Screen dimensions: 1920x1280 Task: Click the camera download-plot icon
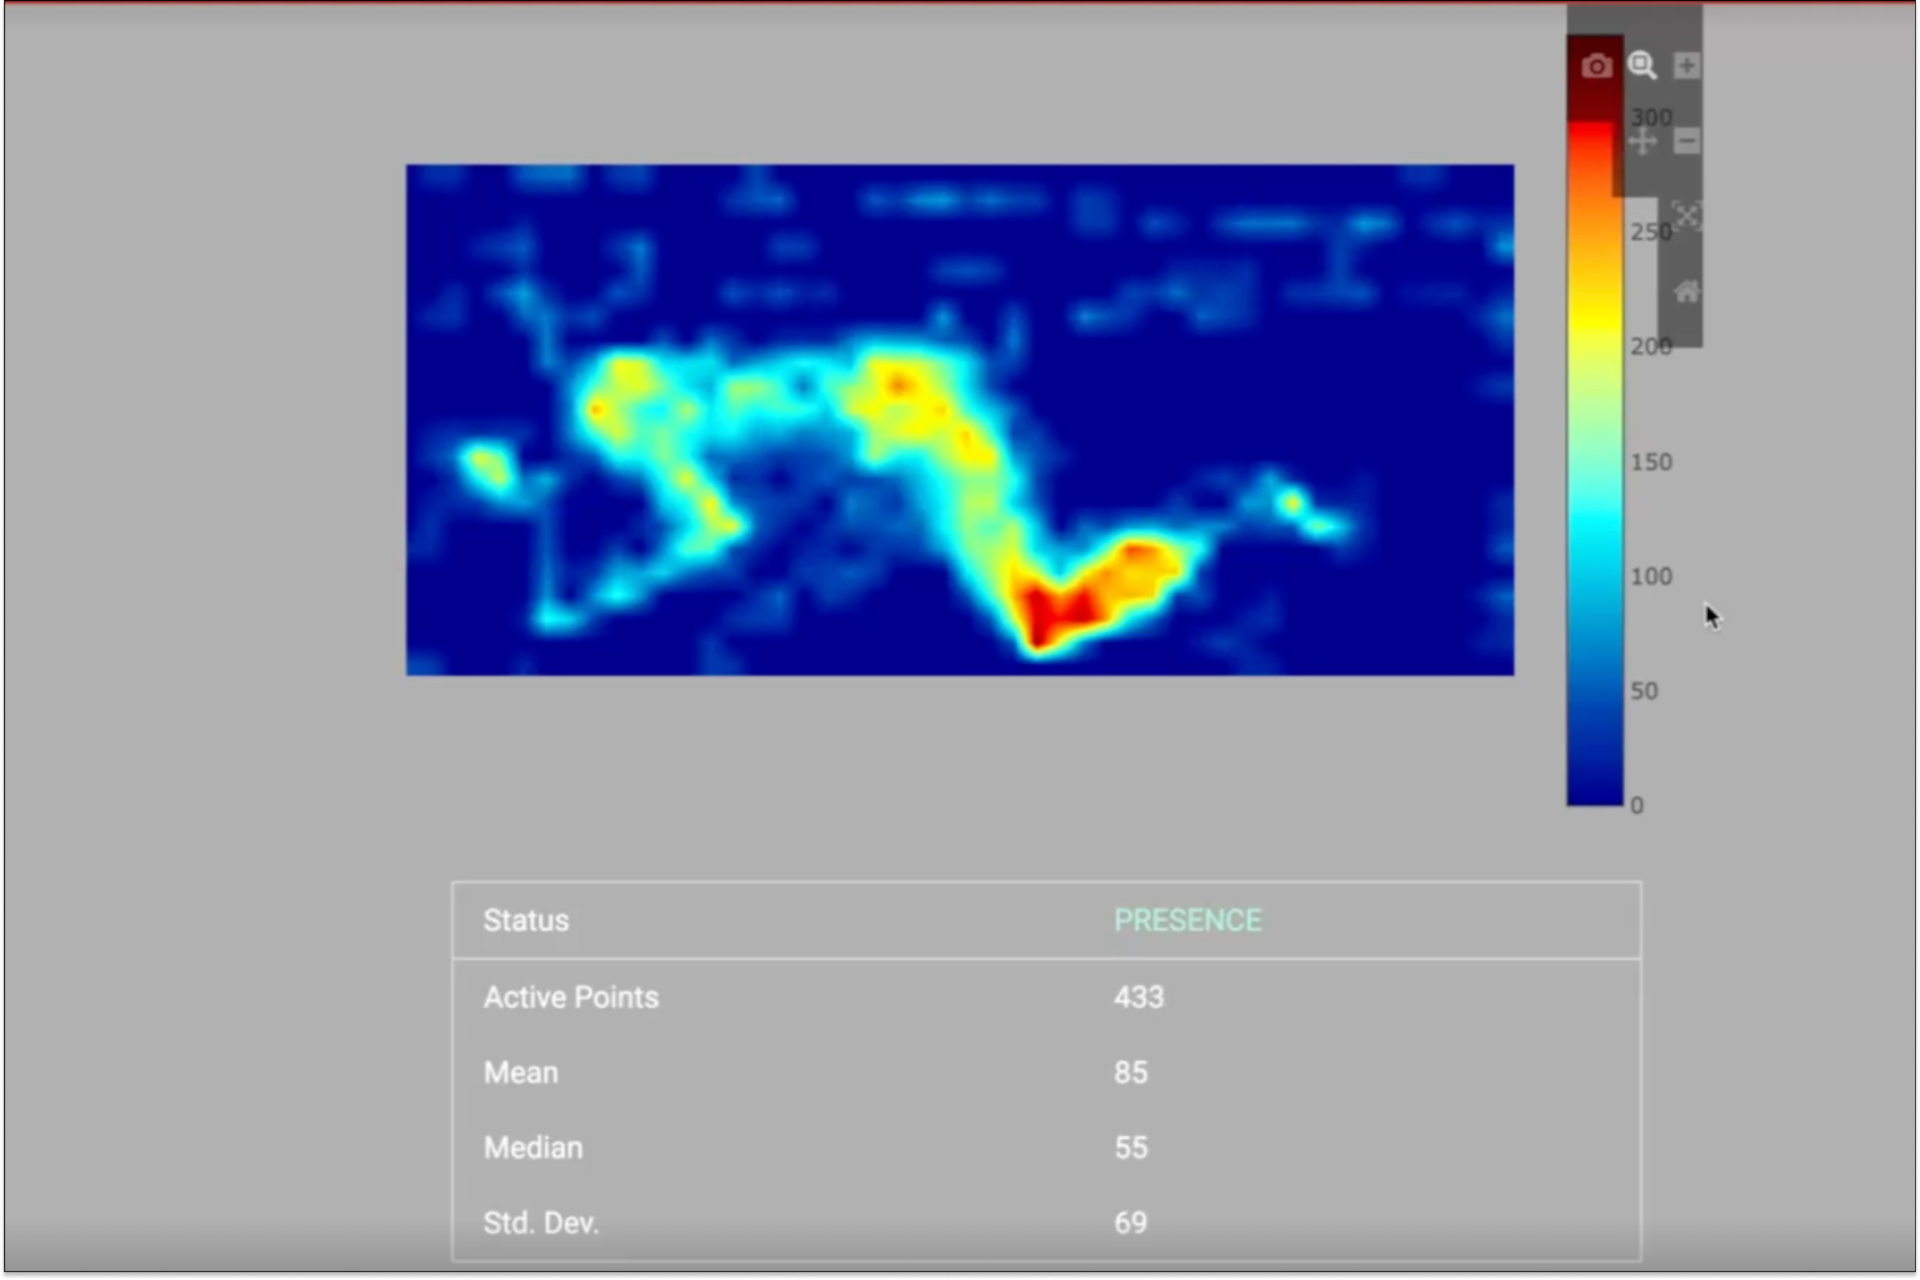pos(1596,66)
